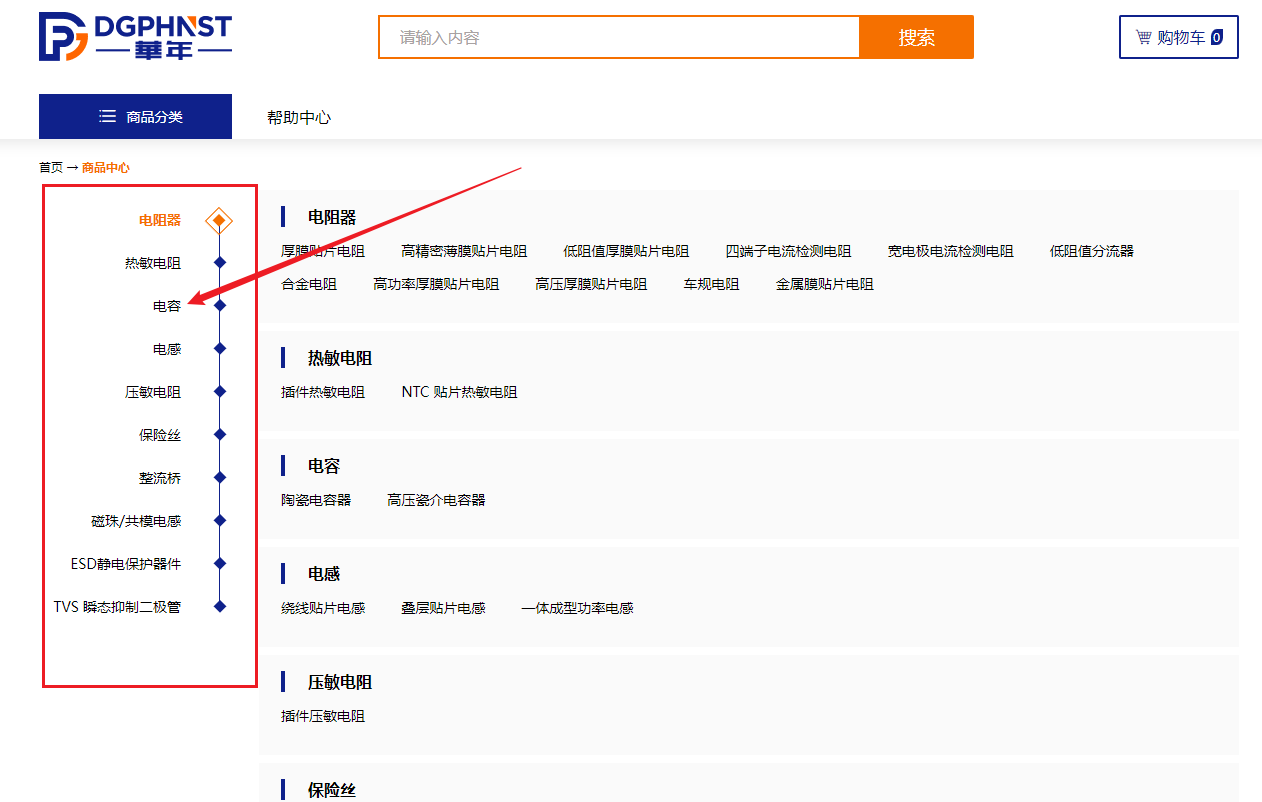Image resolution: width=1262 pixels, height=802 pixels.
Task: Select 电容 in the sidebar
Action: [167, 306]
